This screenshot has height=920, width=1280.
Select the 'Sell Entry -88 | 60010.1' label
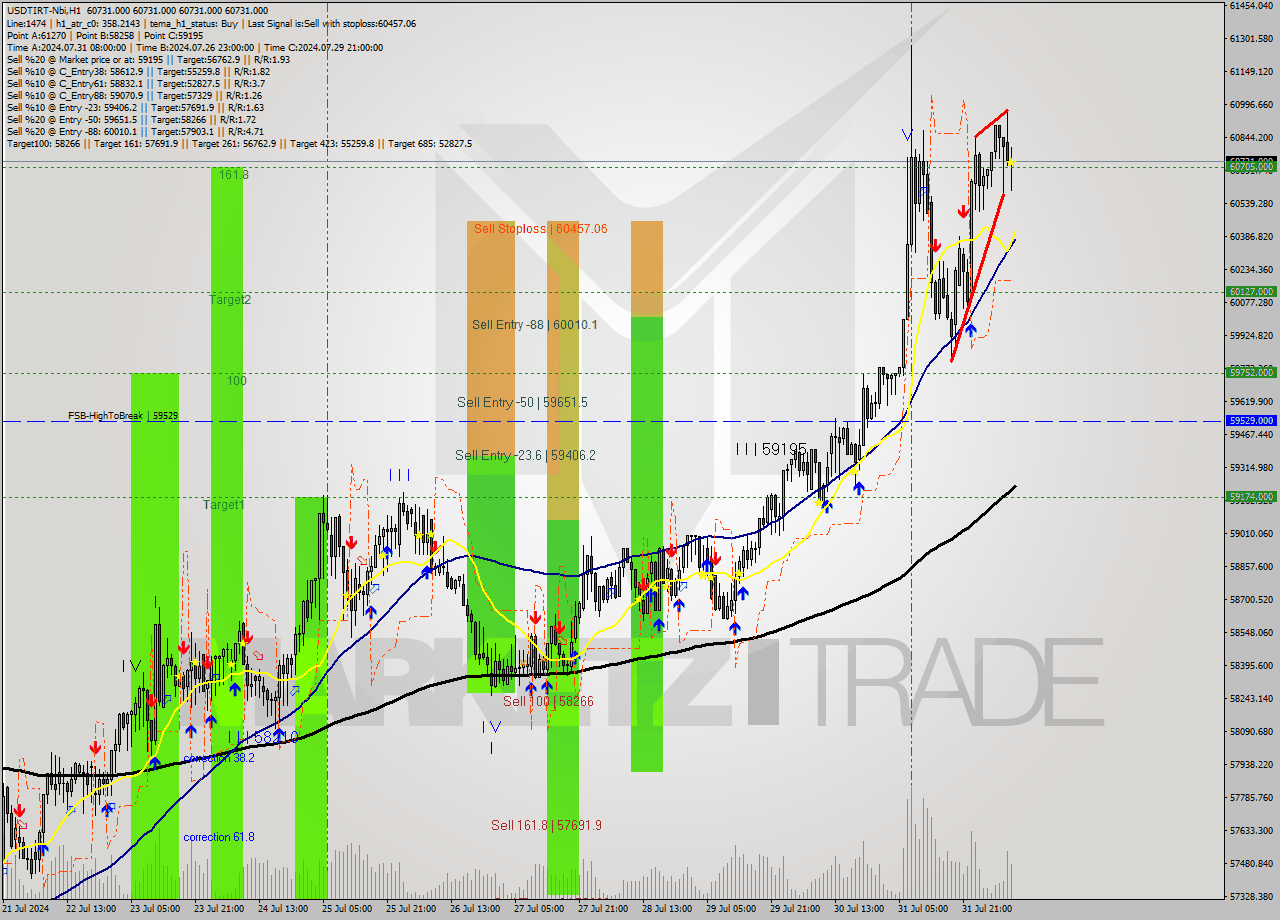(x=534, y=325)
